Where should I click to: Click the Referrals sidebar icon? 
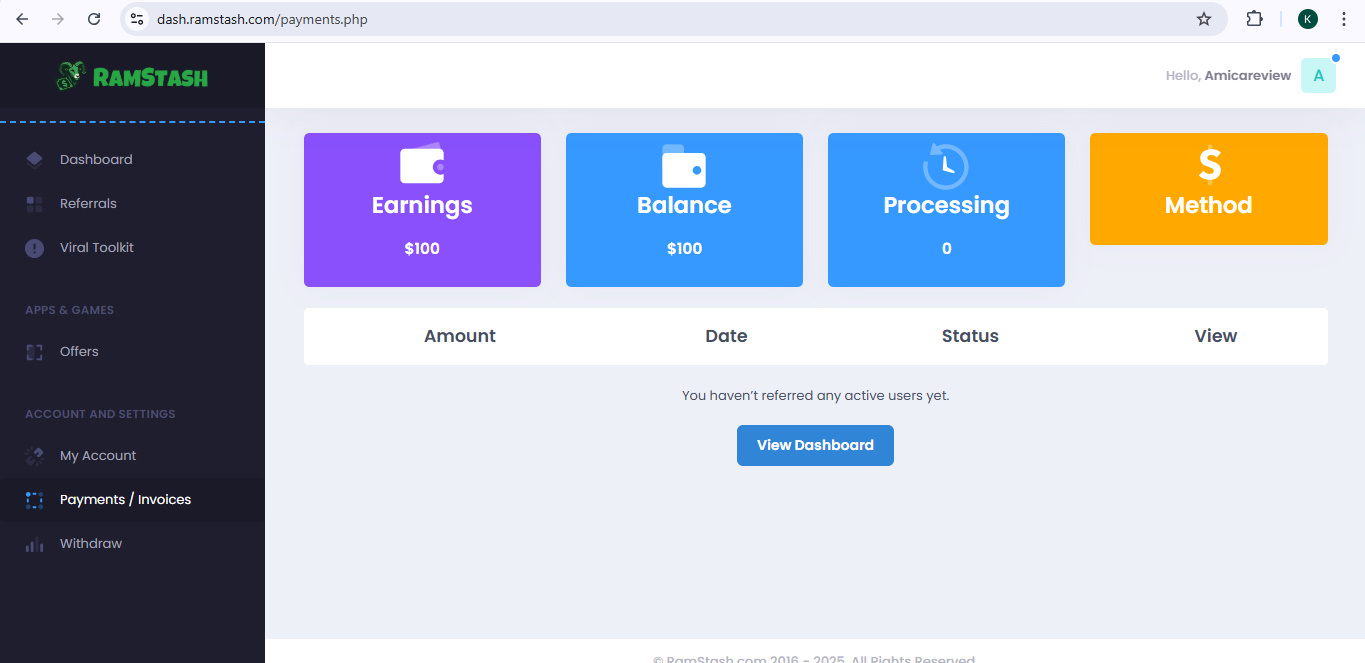[x=34, y=204]
